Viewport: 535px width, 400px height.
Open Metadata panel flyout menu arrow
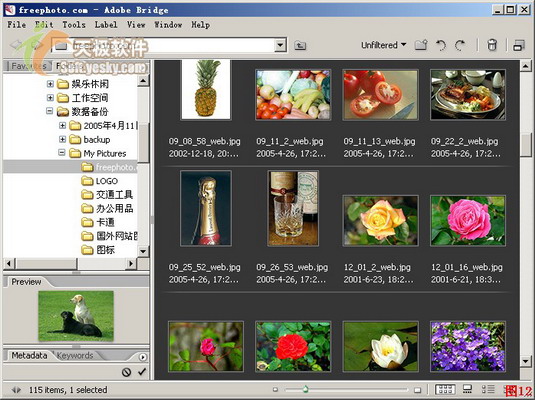tap(143, 357)
